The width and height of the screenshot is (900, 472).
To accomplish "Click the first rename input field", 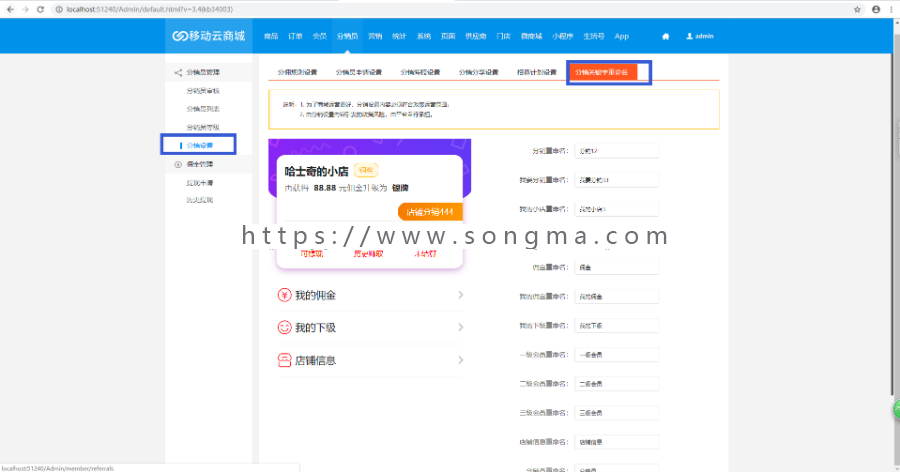I will tap(616, 151).
